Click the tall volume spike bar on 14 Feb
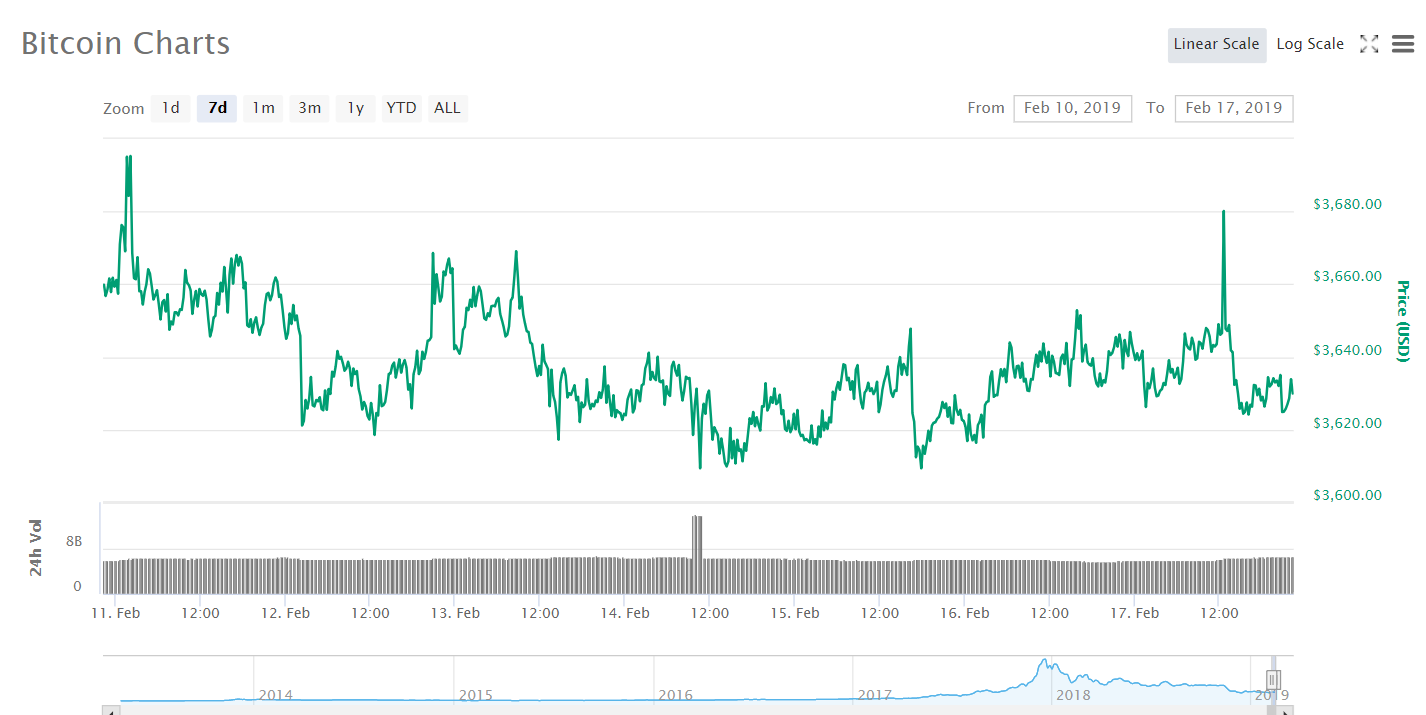The width and height of the screenshot is (1426, 715). pyautogui.click(x=697, y=540)
